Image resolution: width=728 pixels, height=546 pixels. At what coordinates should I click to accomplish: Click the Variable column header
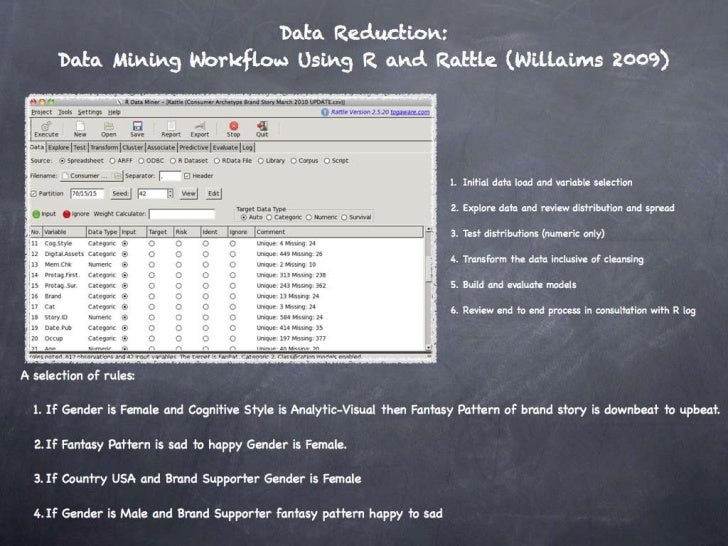pos(64,232)
